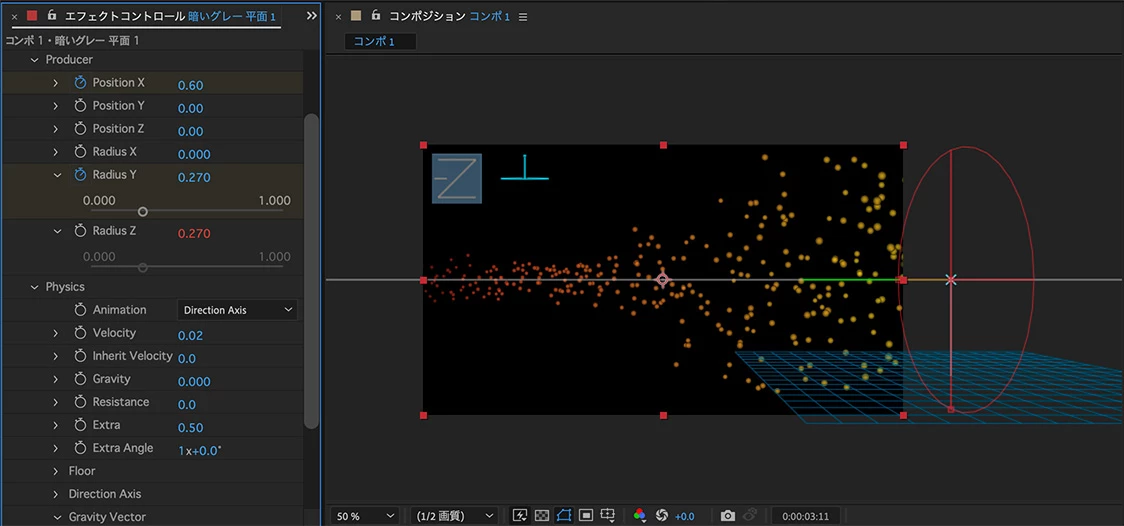Edit Extra value 0.50
Screen dimensions: 1124x526
191,428
